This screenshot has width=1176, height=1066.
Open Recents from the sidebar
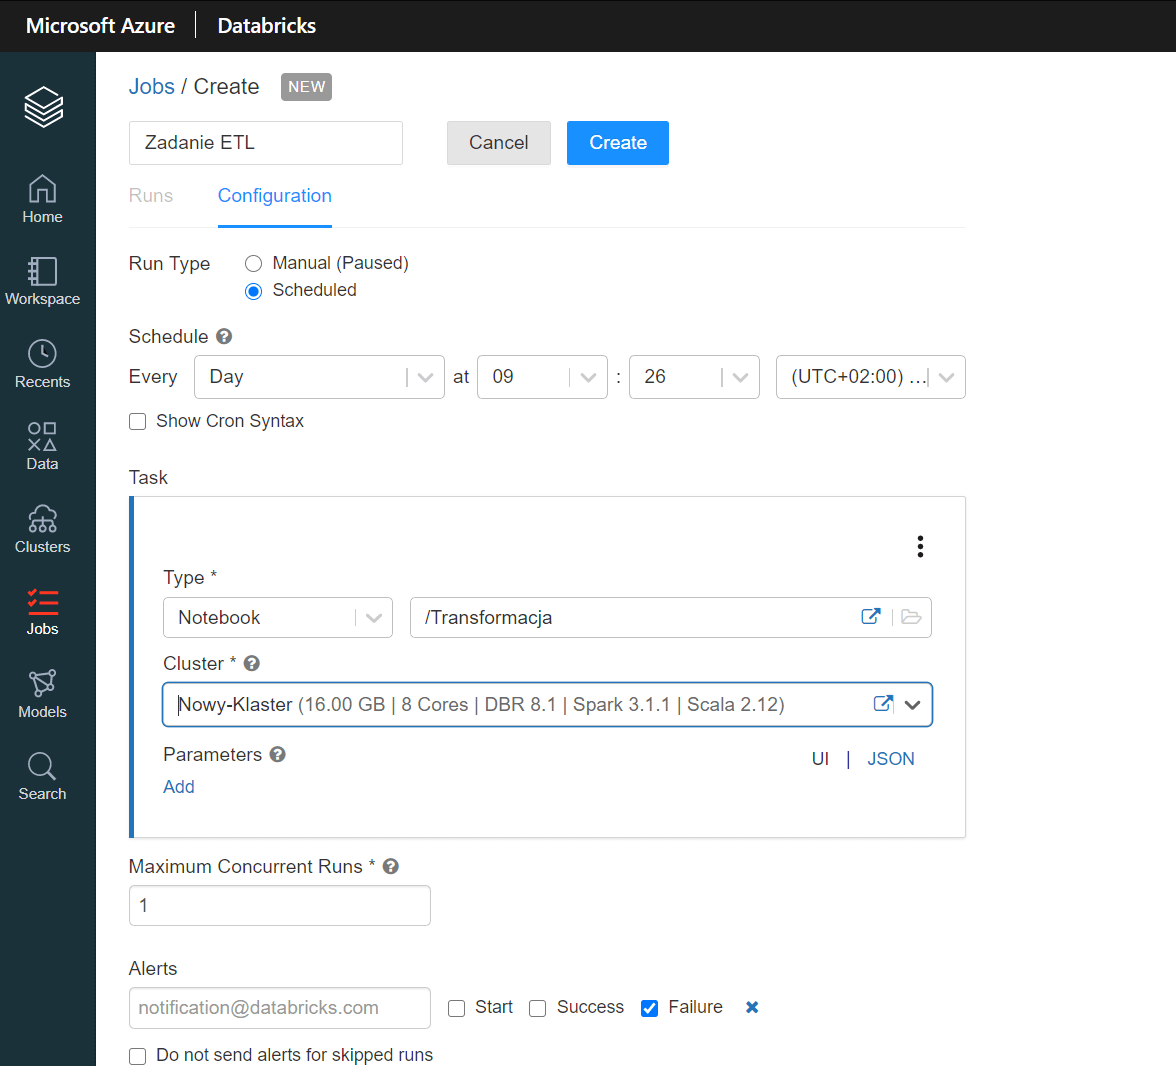coord(42,364)
